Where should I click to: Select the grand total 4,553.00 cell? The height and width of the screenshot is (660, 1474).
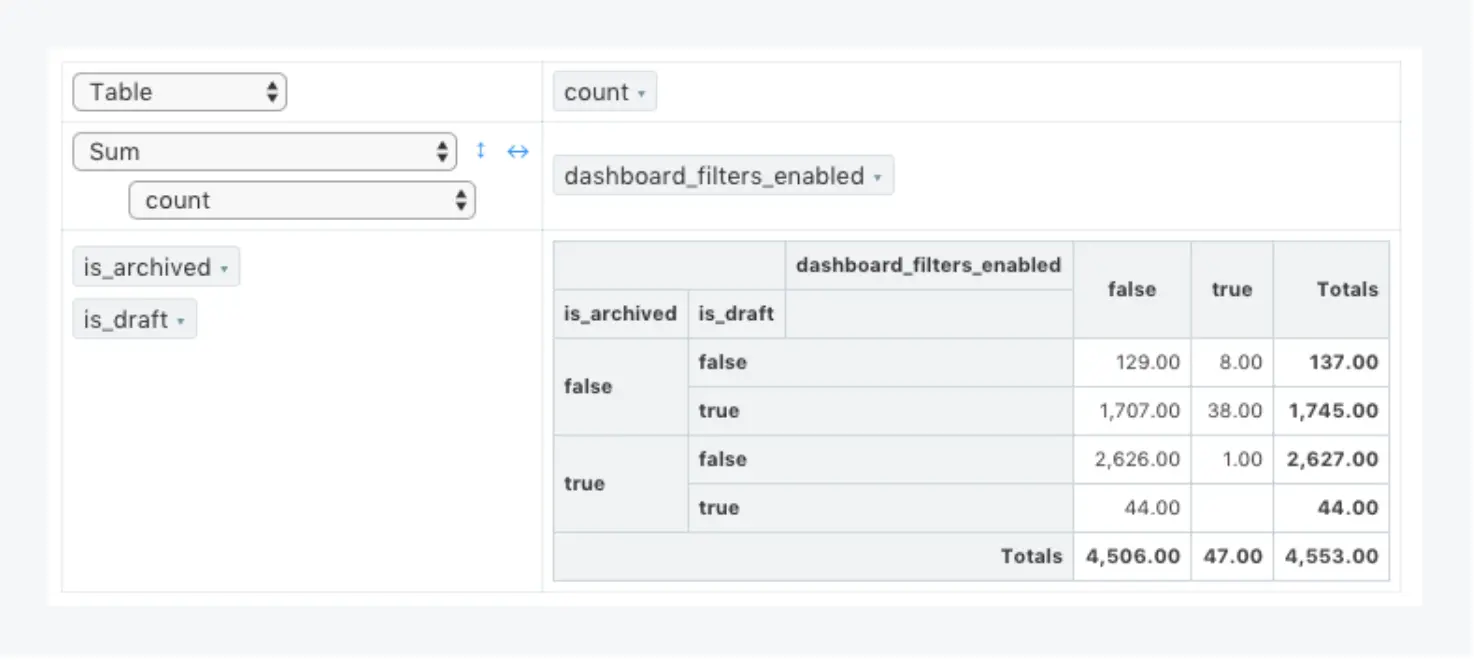[1331, 556]
